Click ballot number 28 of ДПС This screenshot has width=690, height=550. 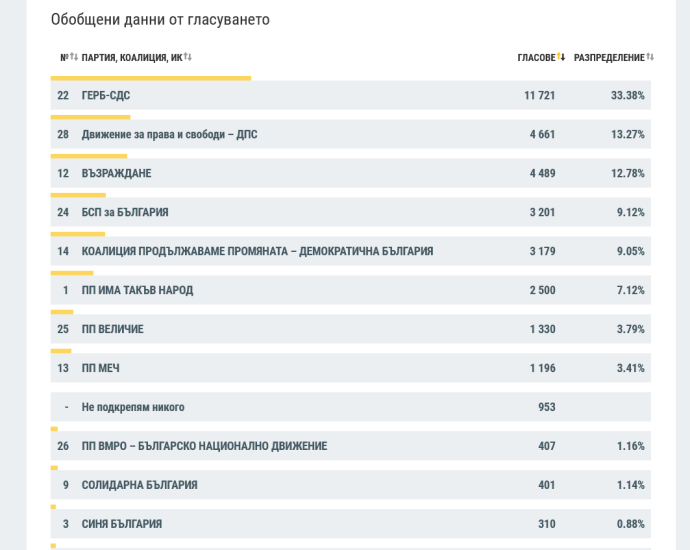coord(63,134)
